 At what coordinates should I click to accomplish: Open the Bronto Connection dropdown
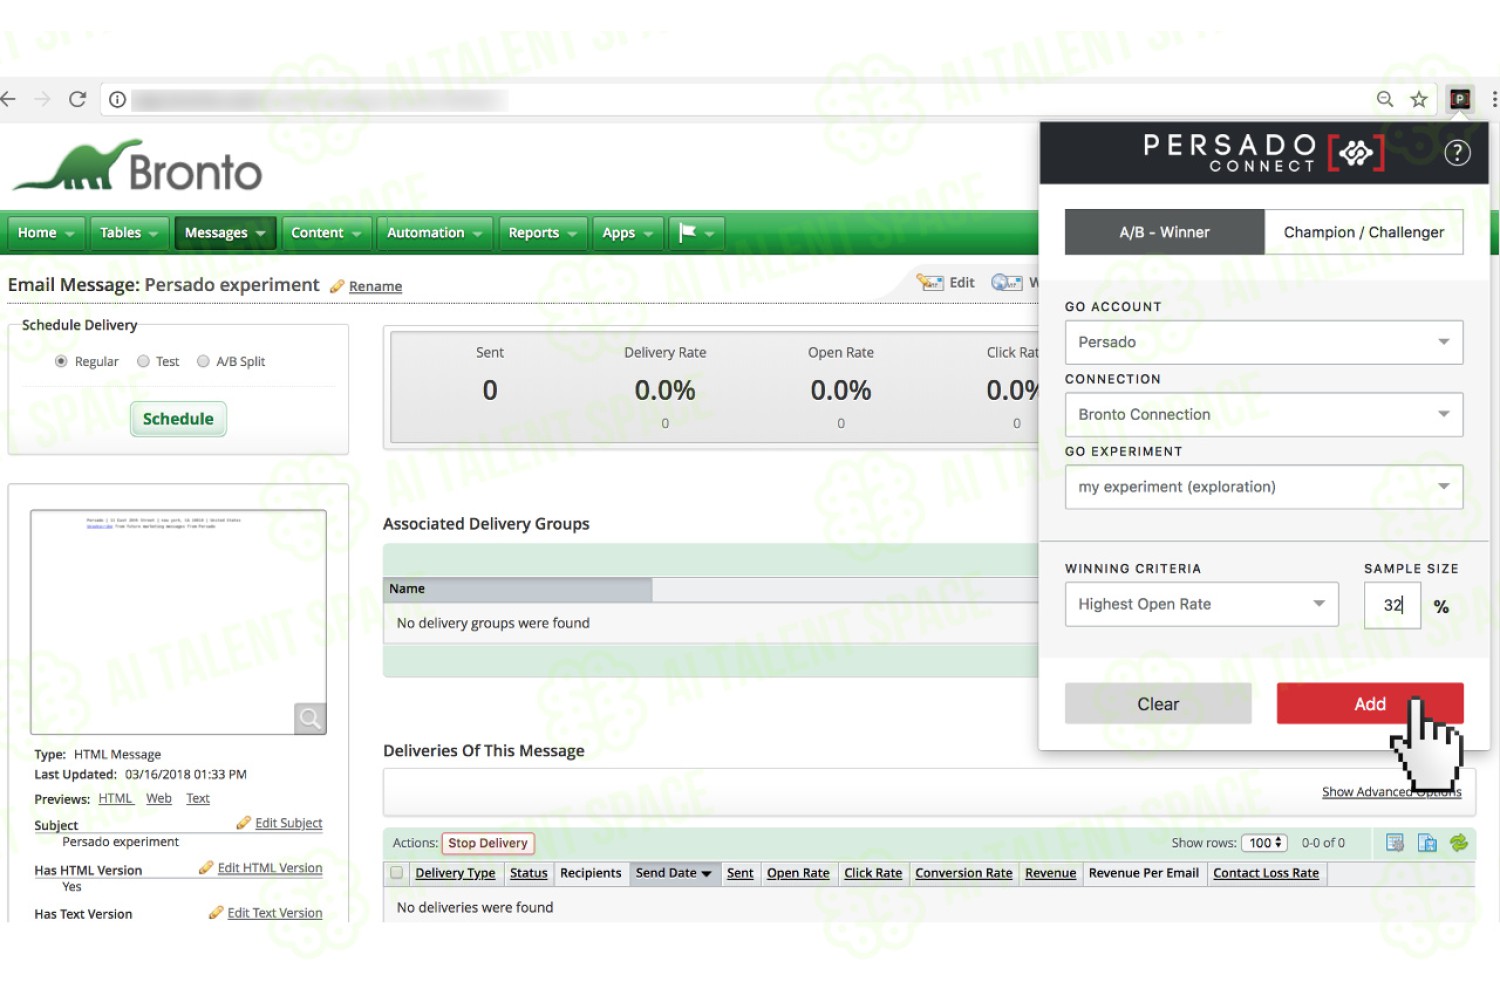[1264, 414]
